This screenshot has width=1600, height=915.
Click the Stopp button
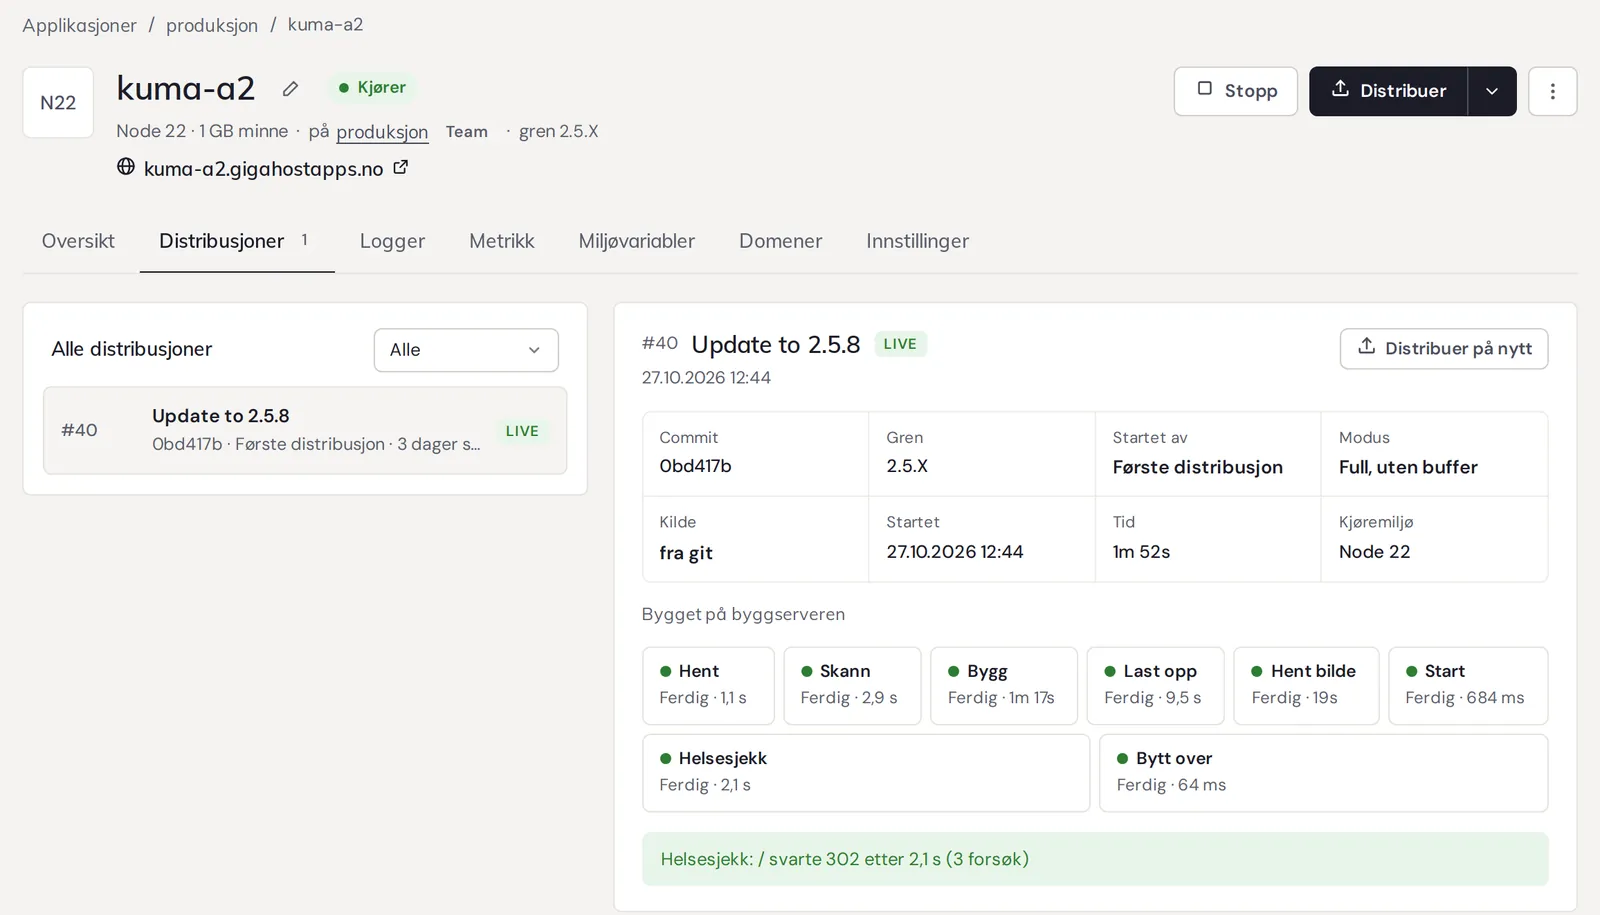(1236, 91)
